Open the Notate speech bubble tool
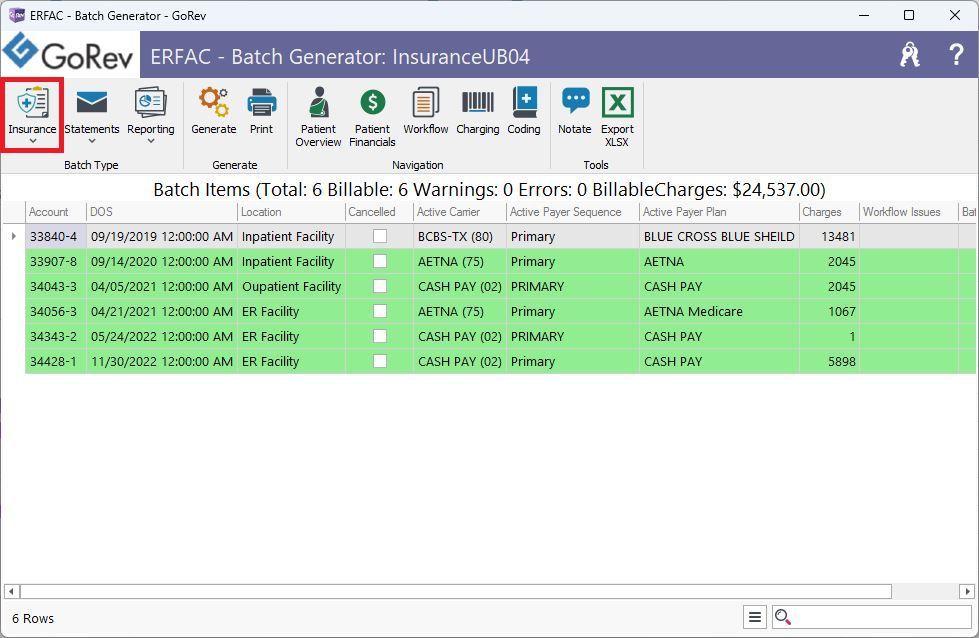Viewport: 979px width, 638px height. tap(575, 101)
